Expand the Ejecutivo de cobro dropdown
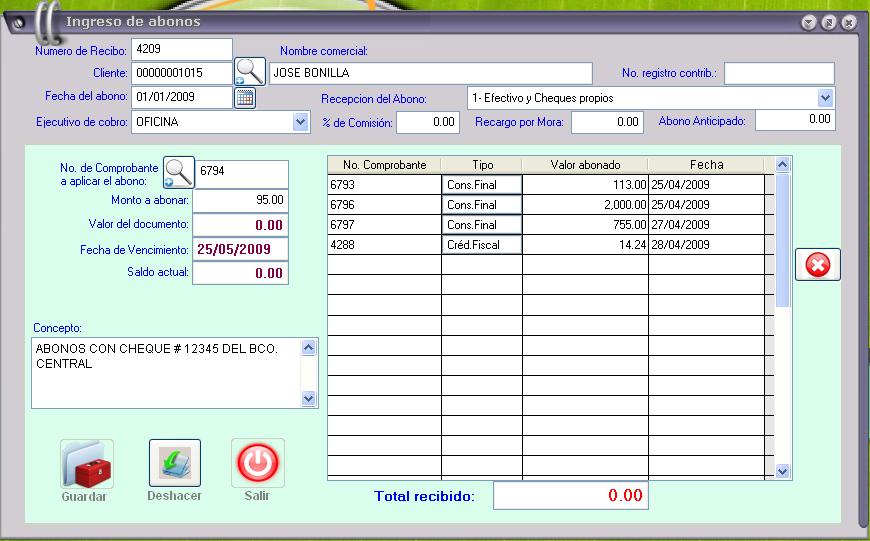Image resolution: width=870 pixels, height=541 pixels. (x=300, y=122)
